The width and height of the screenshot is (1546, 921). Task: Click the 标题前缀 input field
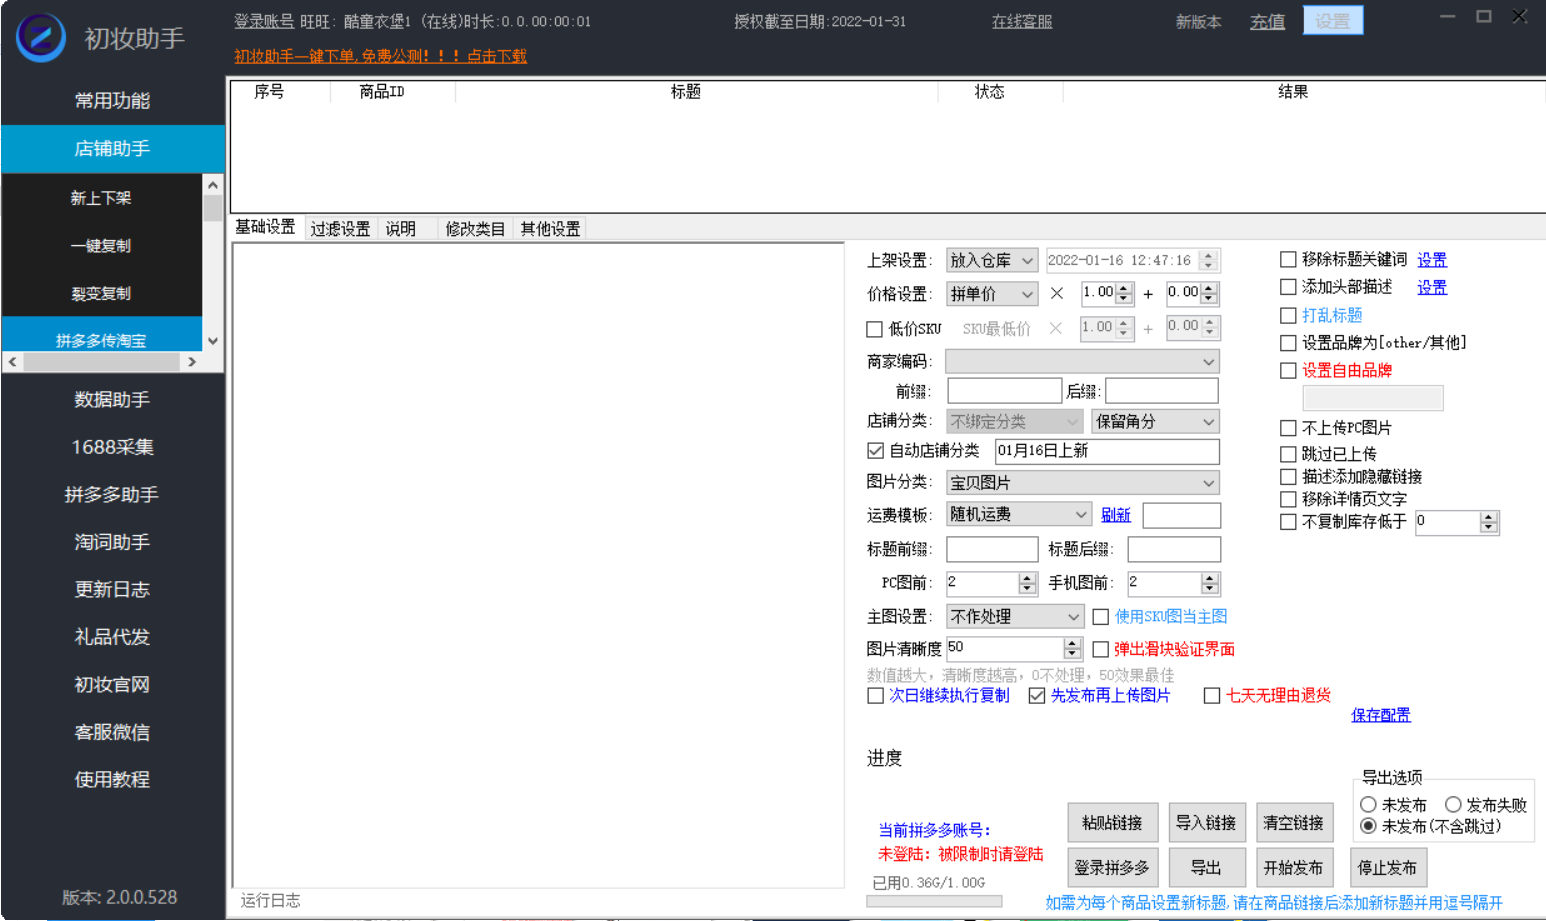(x=992, y=549)
